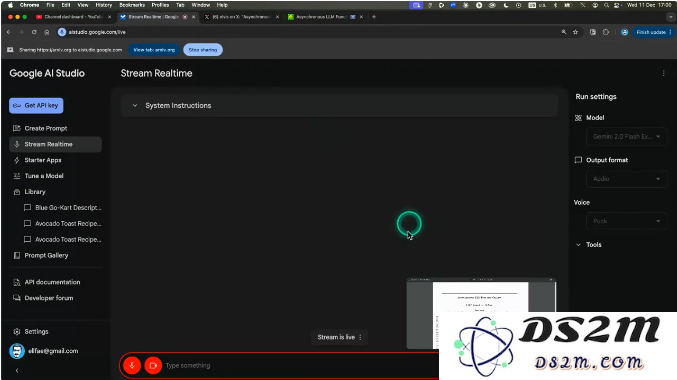Open the Output format dropdown, Audio

pos(626,179)
